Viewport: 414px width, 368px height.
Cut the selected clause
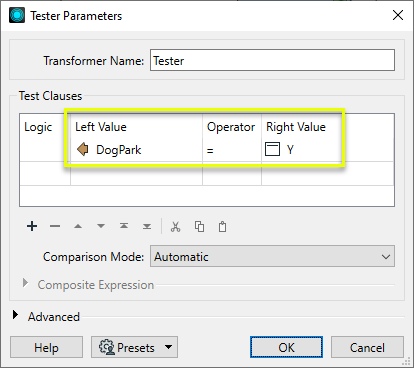175,227
